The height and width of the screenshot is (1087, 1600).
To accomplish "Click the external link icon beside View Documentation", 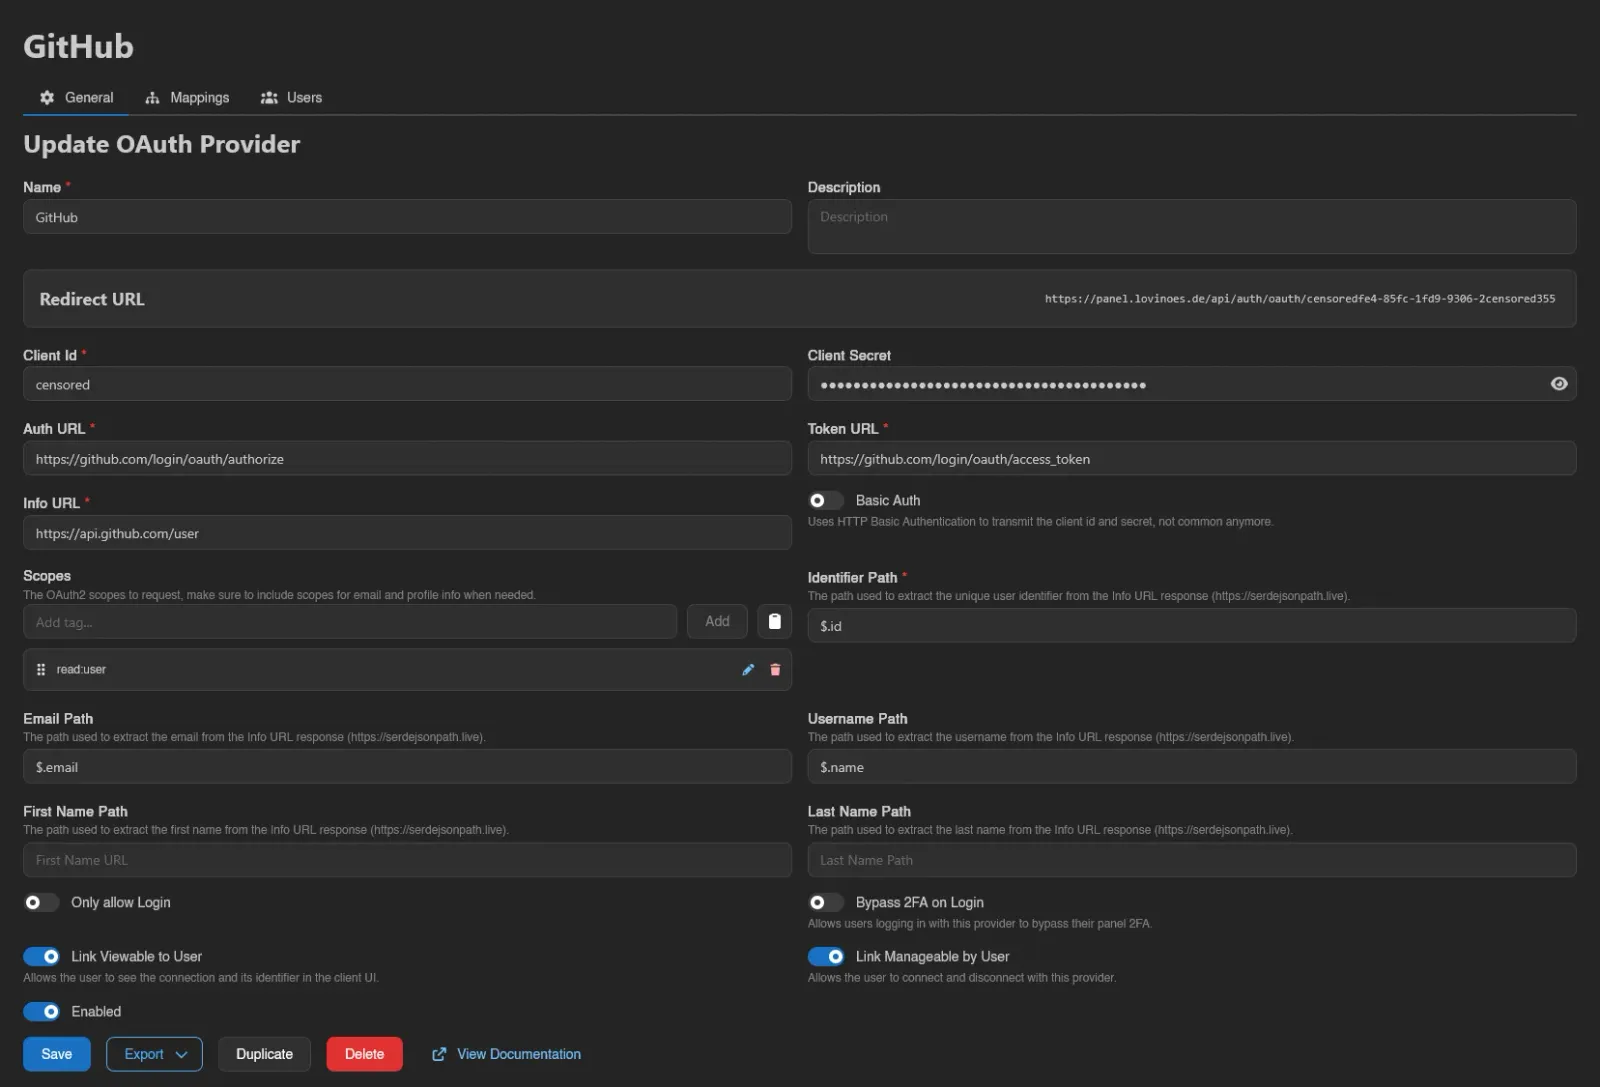I will (439, 1054).
